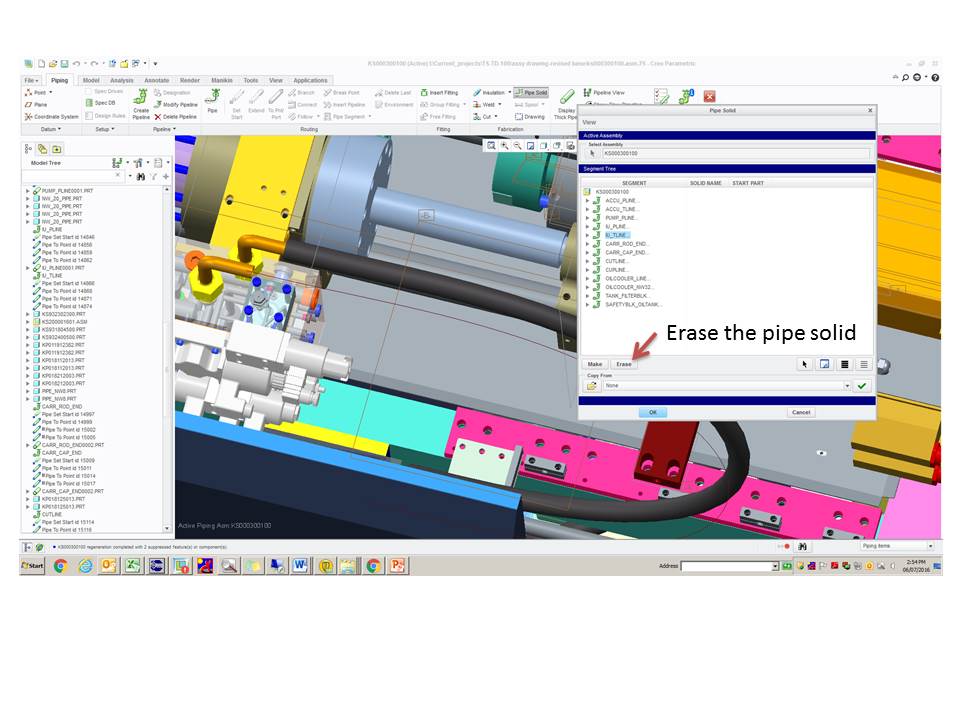Open the File menu
Screen dimensions: 960x720
(31, 80)
